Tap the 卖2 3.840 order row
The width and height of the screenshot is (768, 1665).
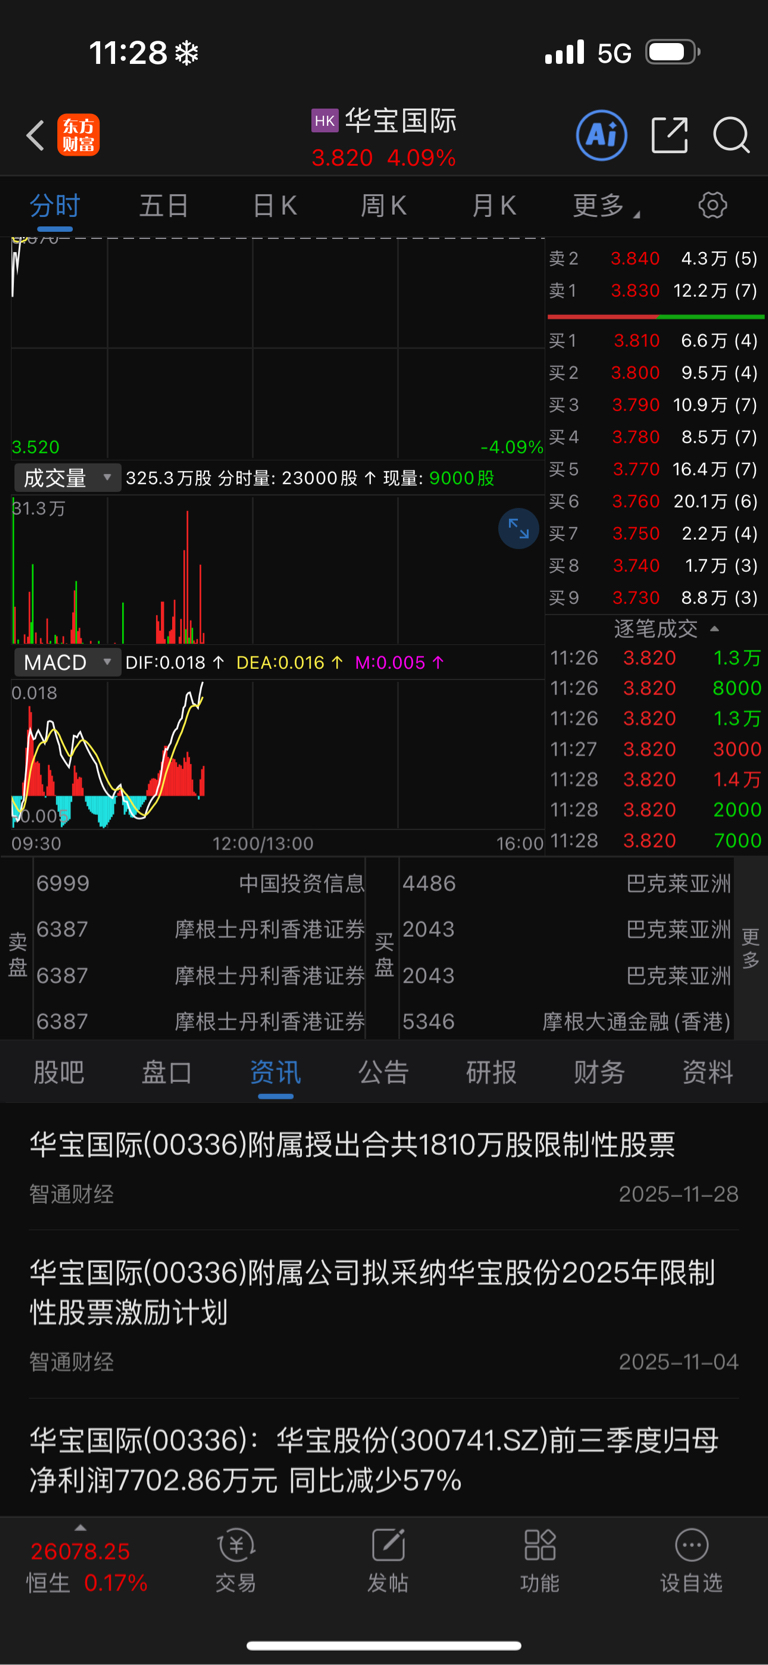point(656,258)
